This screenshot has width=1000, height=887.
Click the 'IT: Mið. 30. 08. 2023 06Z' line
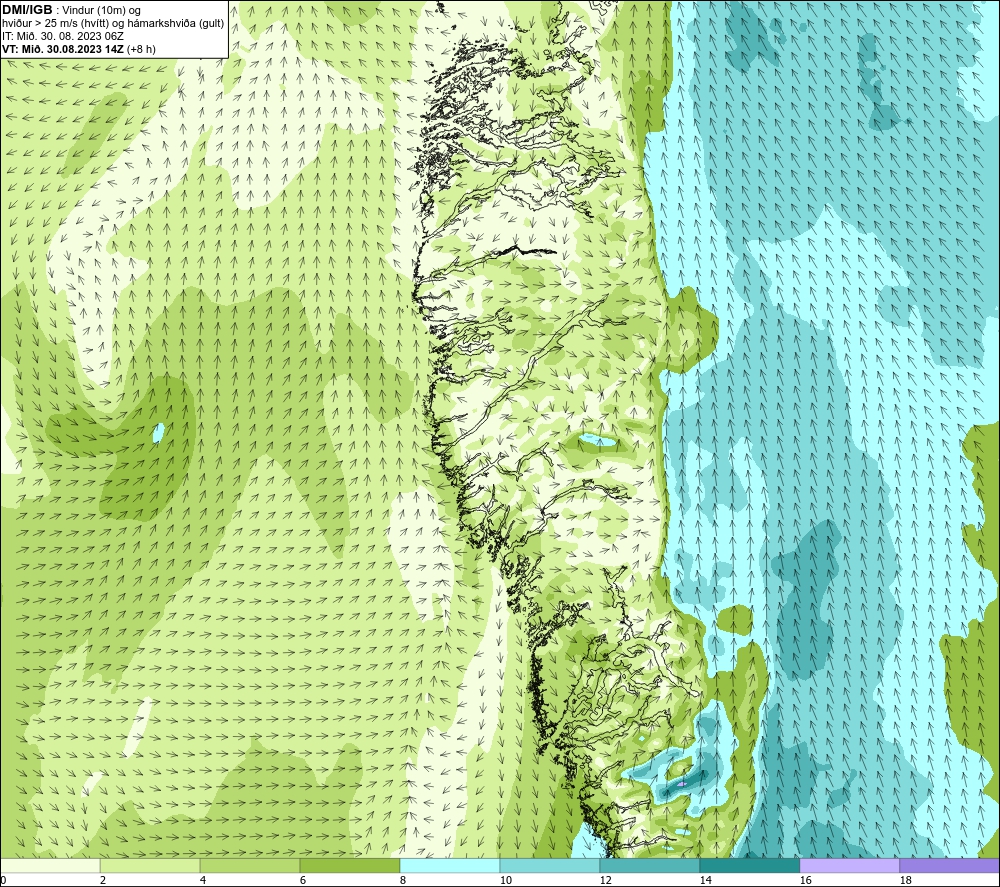pyautogui.click(x=62, y=36)
